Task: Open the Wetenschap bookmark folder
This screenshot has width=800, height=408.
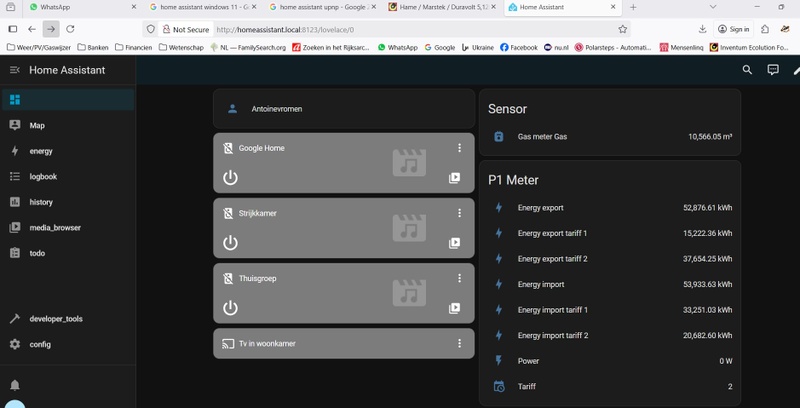Action: point(181,47)
